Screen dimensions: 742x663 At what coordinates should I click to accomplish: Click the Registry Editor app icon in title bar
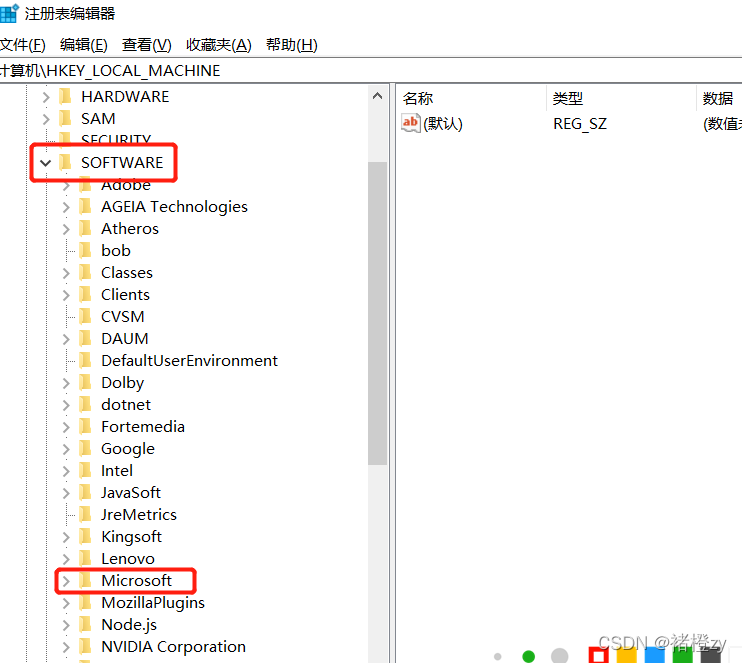[x=9, y=13]
